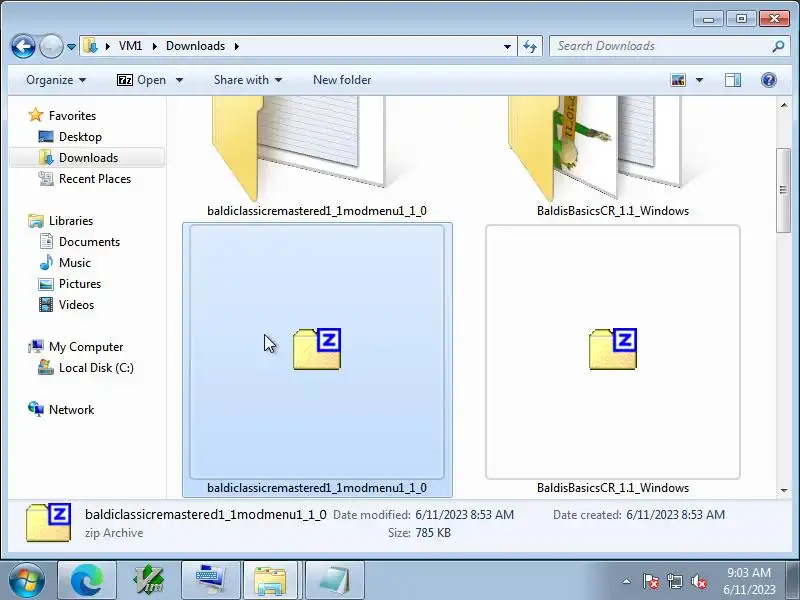Screen dimensions: 800x600
Task: Open the view options dropdown arrow
Action: pyautogui.click(x=699, y=80)
